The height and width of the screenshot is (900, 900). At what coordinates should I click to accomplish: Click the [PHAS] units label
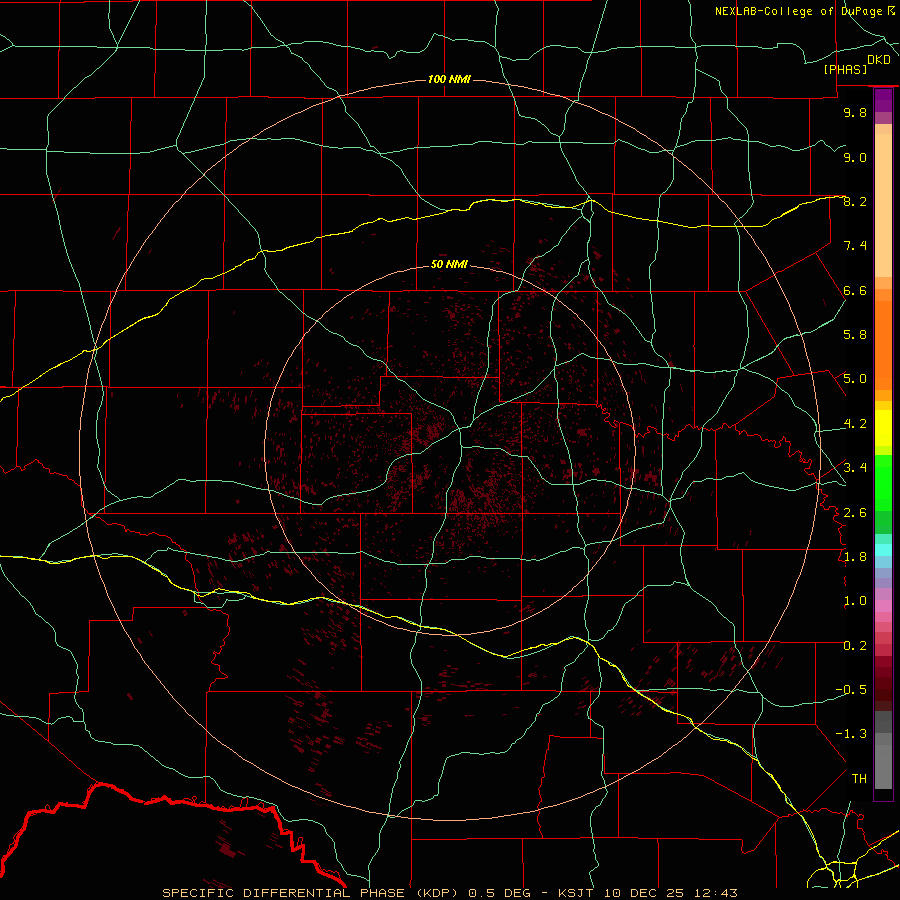click(845, 70)
